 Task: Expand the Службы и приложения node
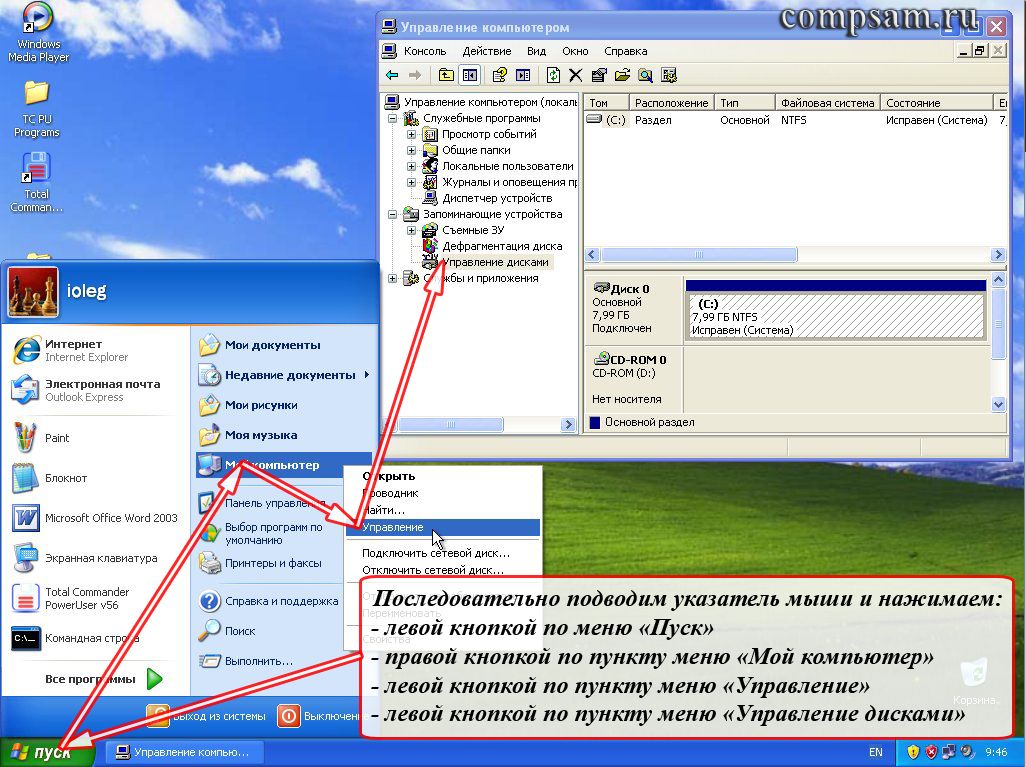(392, 278)
